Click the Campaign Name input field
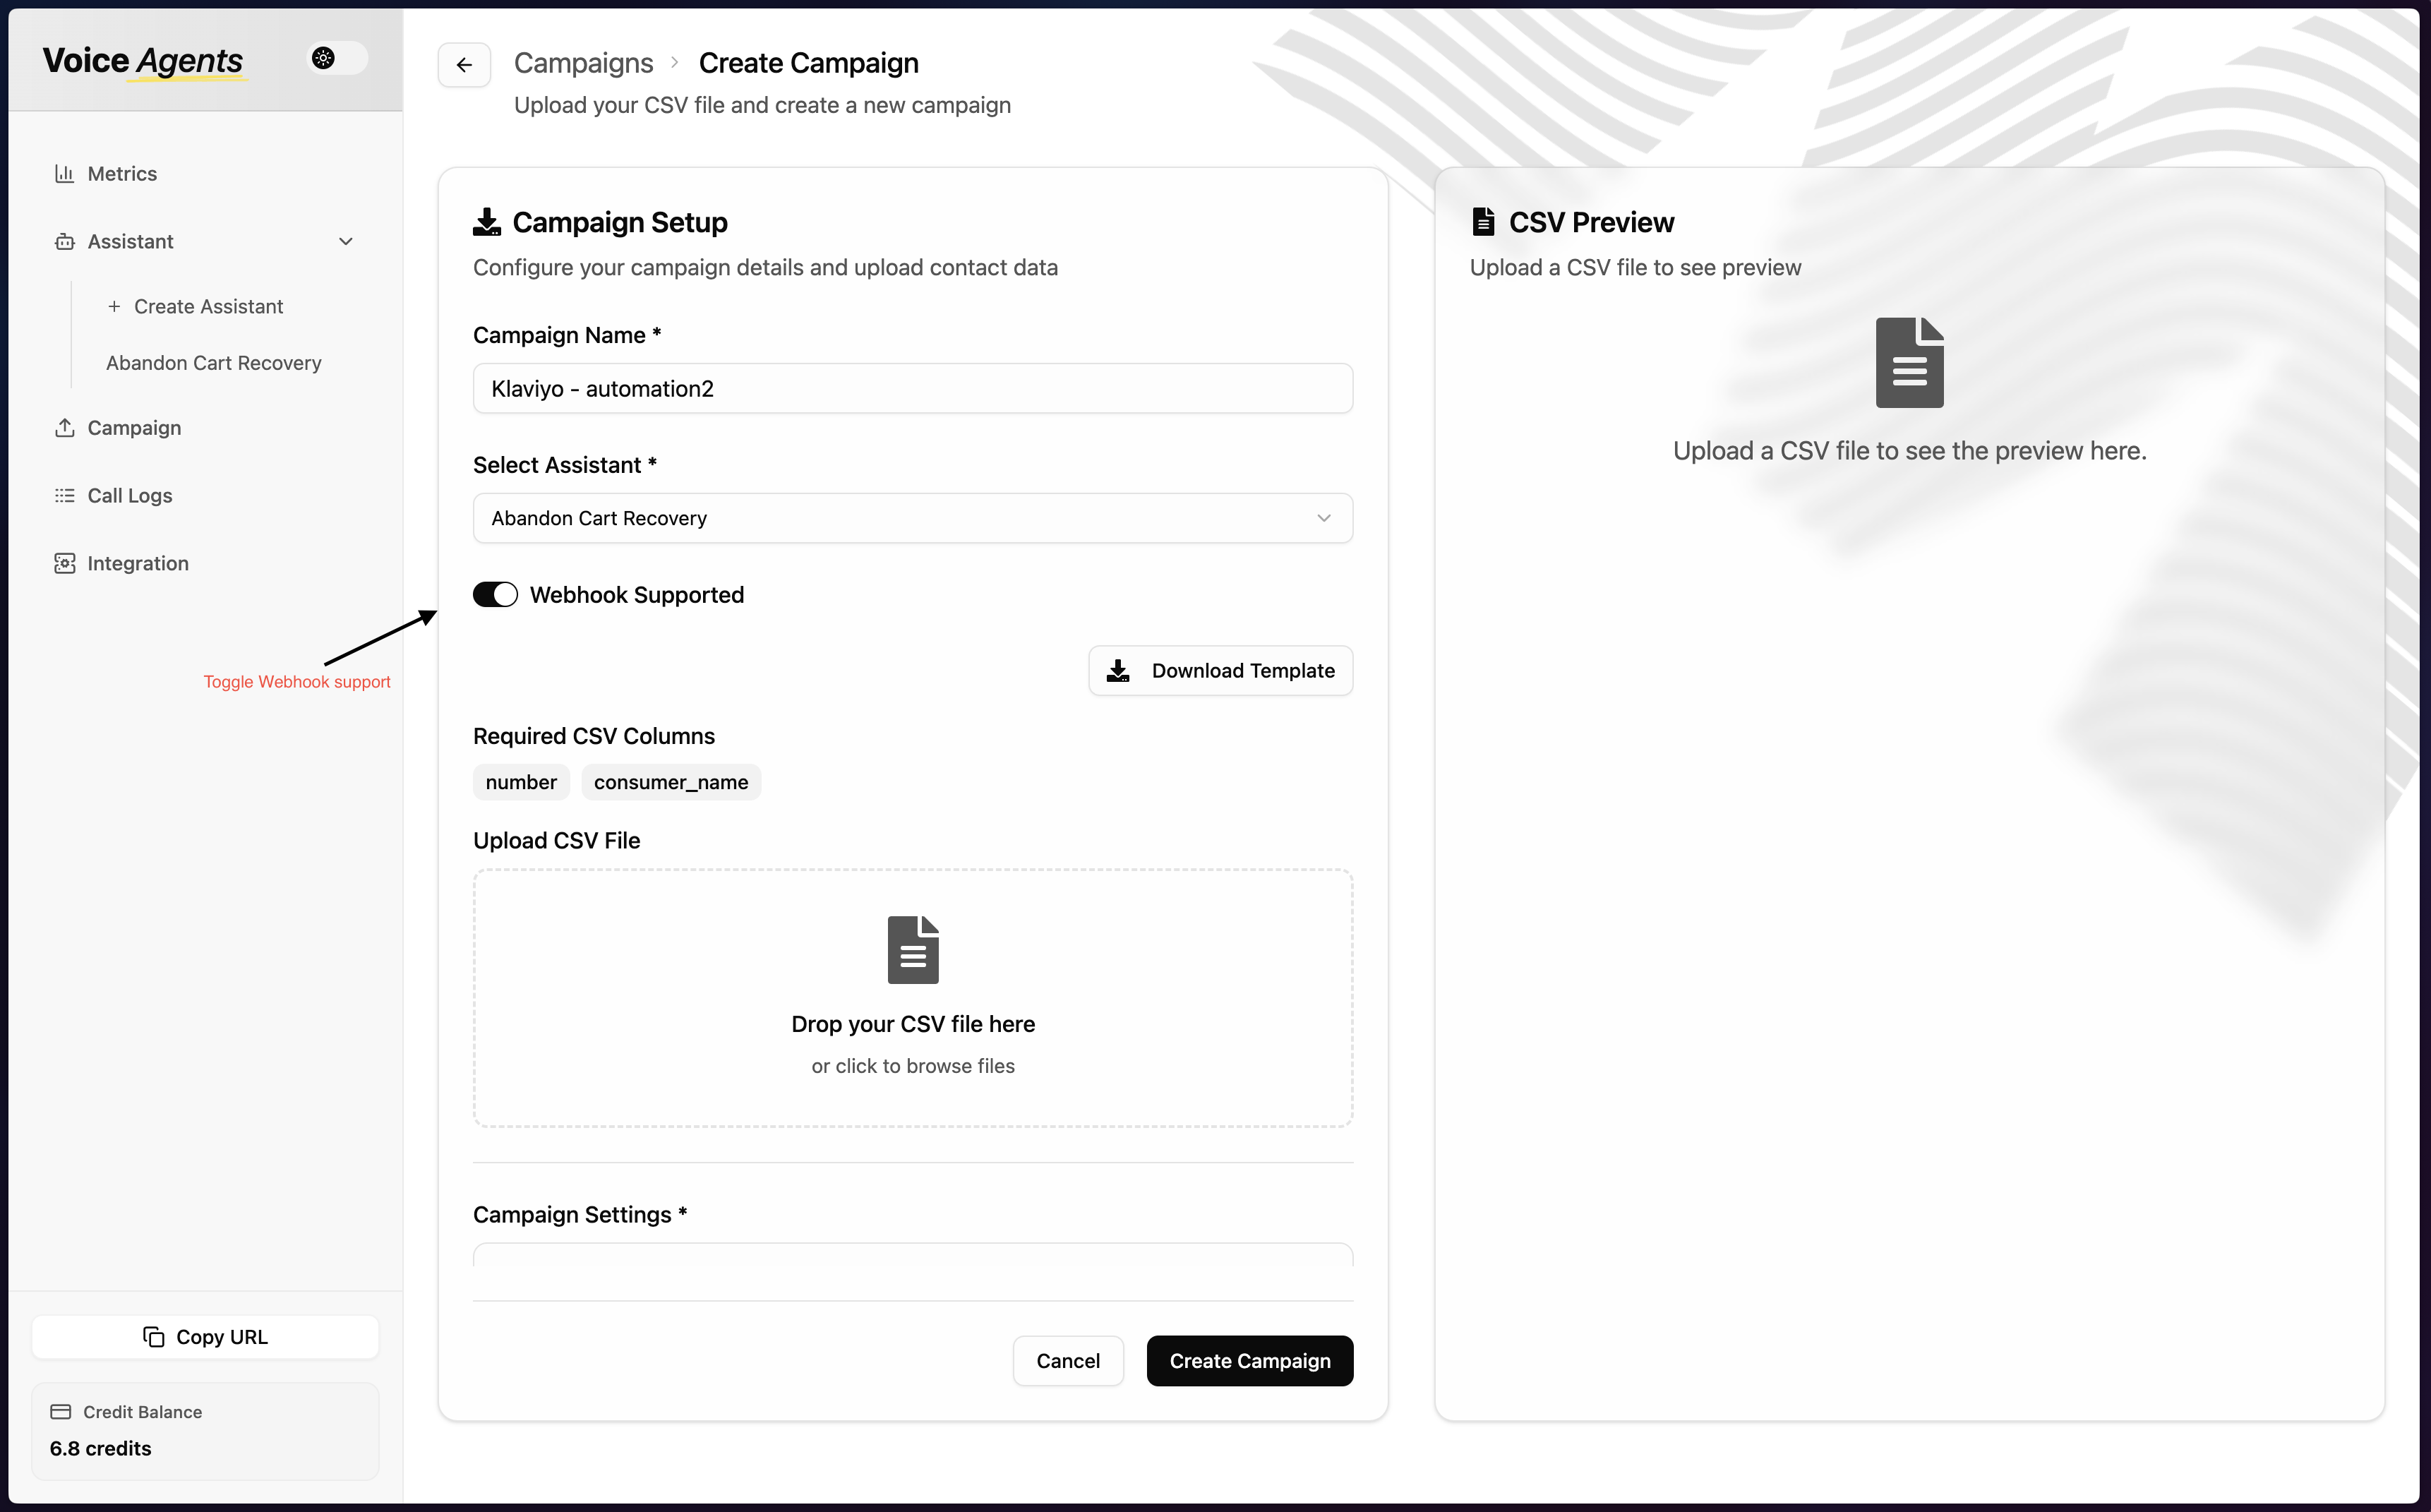Image resolution: width=2431 pixels, height=1512 pixels. click(912, 388)
